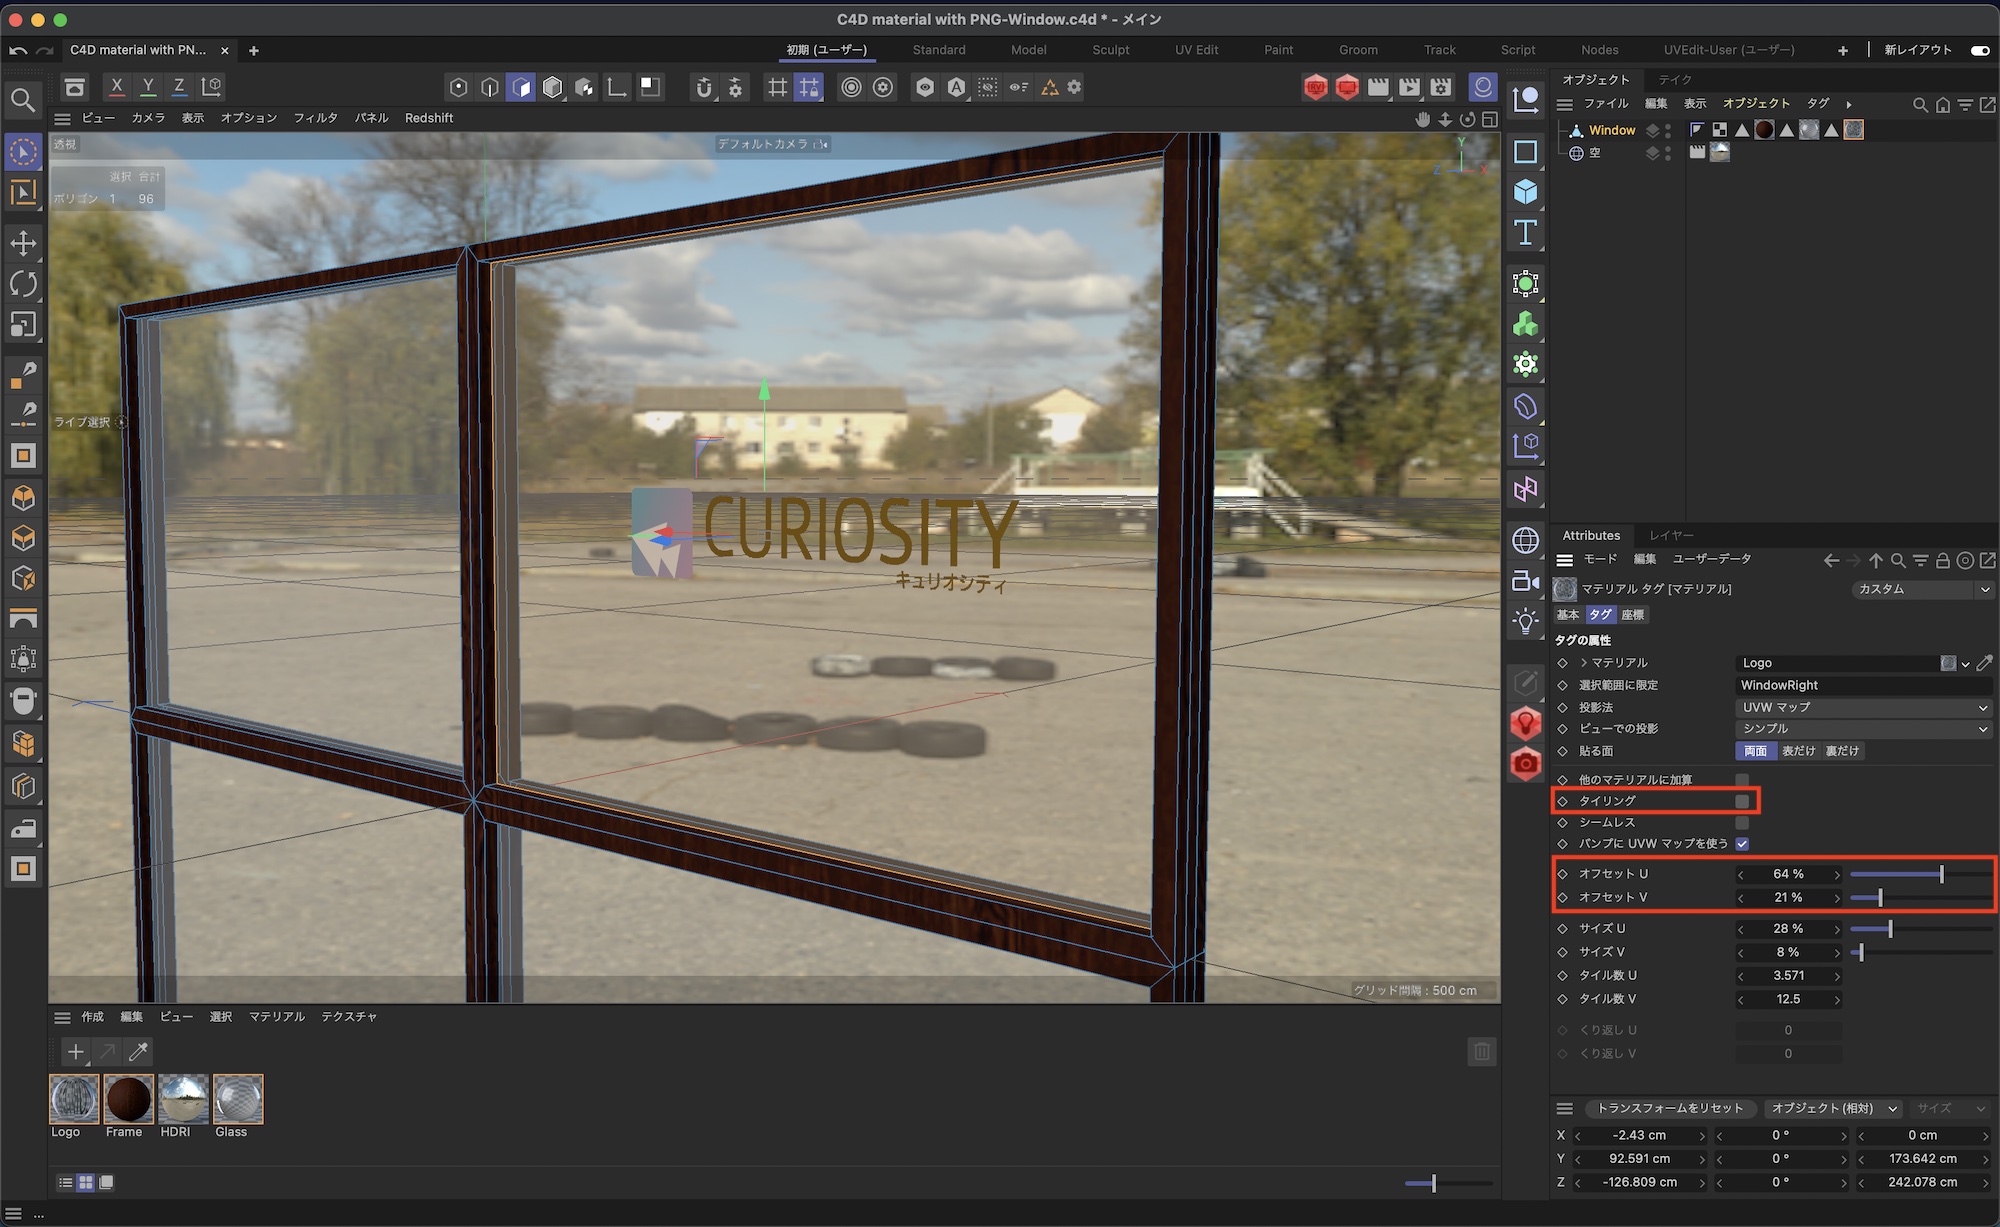Click the Camera object icon
The width and height of the screenshot is (2000, 1227).
pos(1525,581)
